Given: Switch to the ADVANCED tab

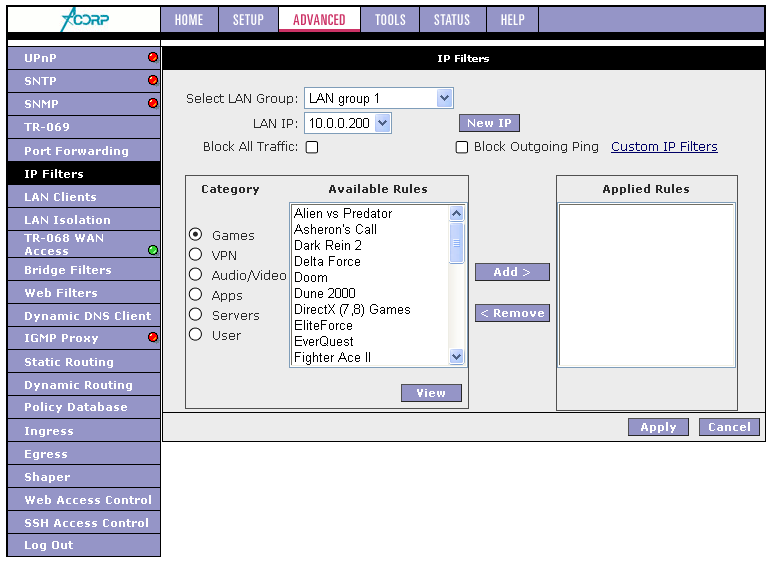Looking at the screenshot, I should [x=319, y=20].
